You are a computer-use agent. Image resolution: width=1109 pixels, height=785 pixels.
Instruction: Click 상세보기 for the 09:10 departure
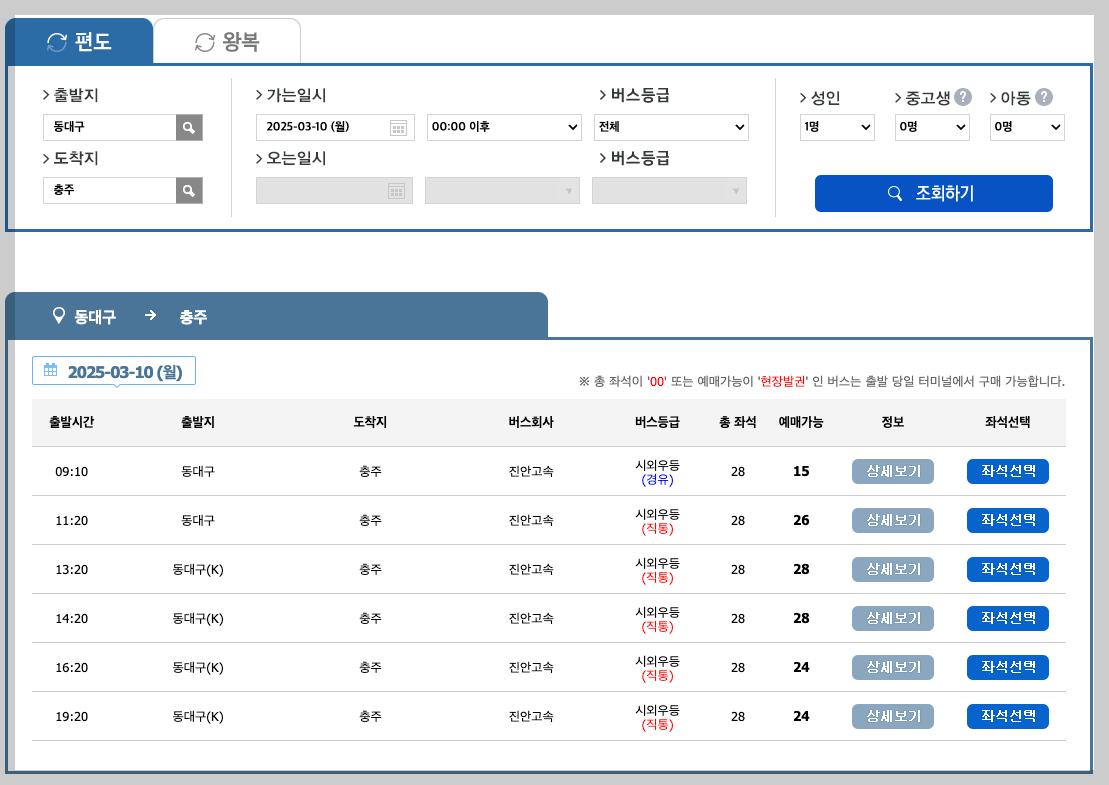(x=892, y=471)
